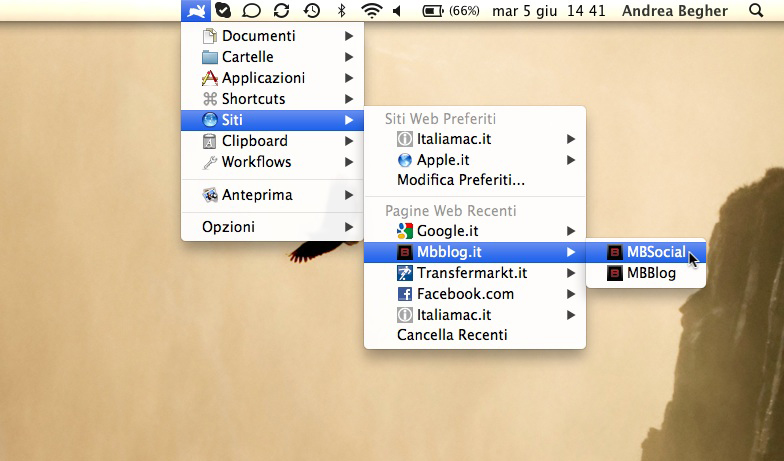
Task: Select Anteprima menu entry
Action: 272,195
